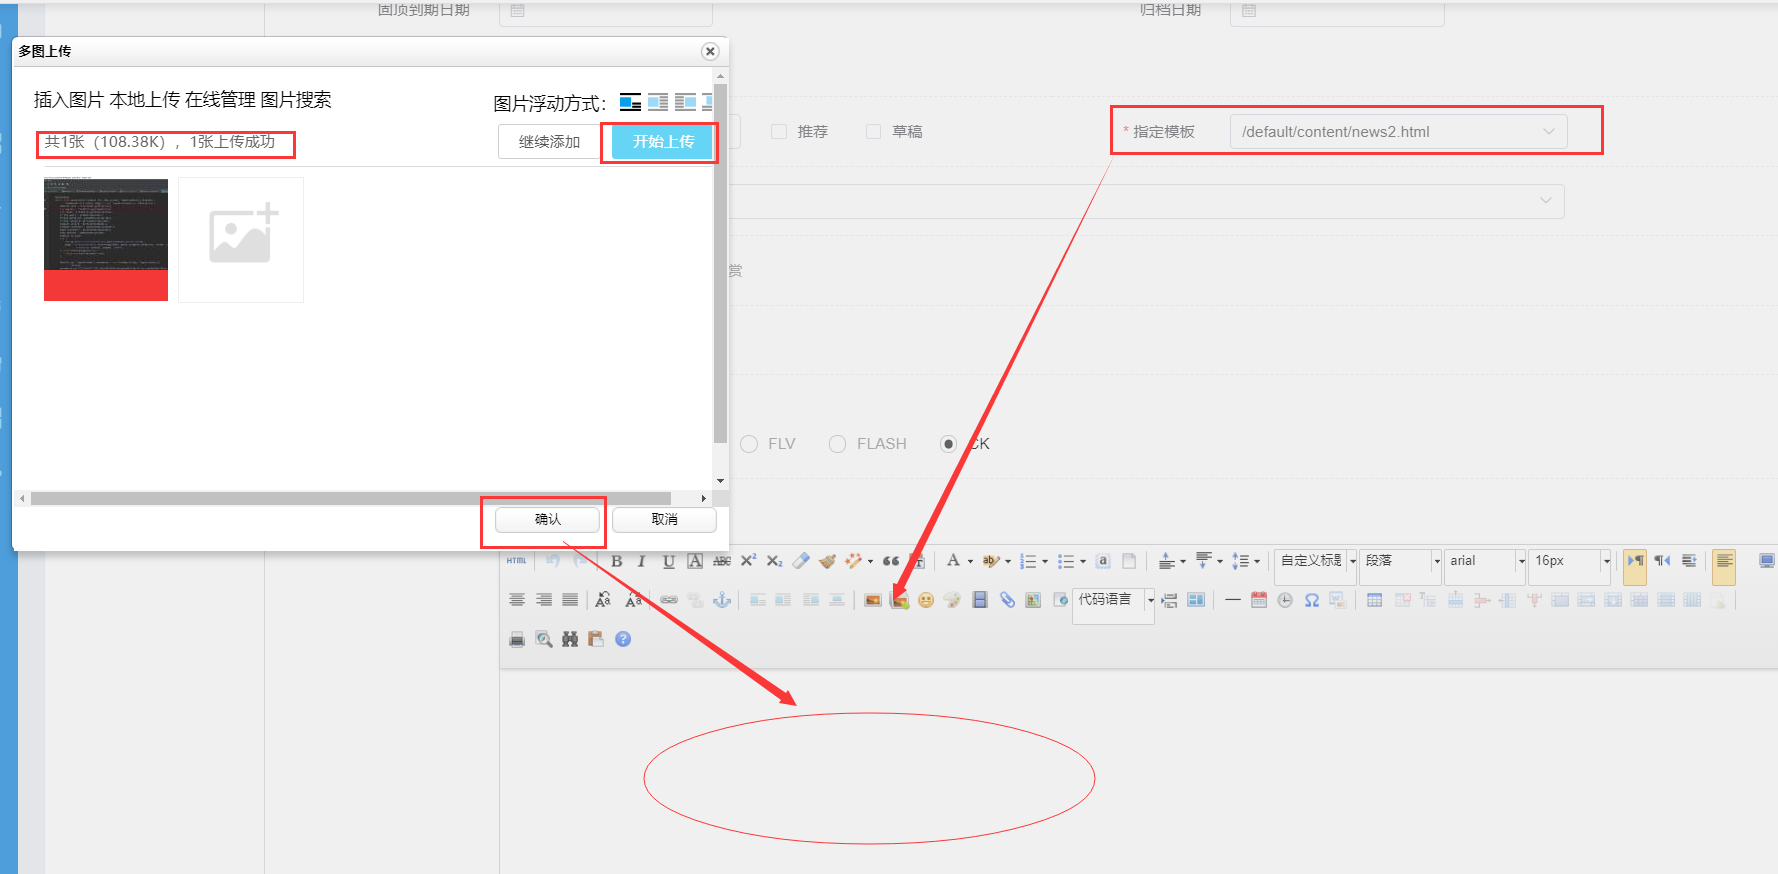Viewport: 1778px width, 874px height.
Task: Select the uploaded code screenshot thumbnail
Action: 106,240
